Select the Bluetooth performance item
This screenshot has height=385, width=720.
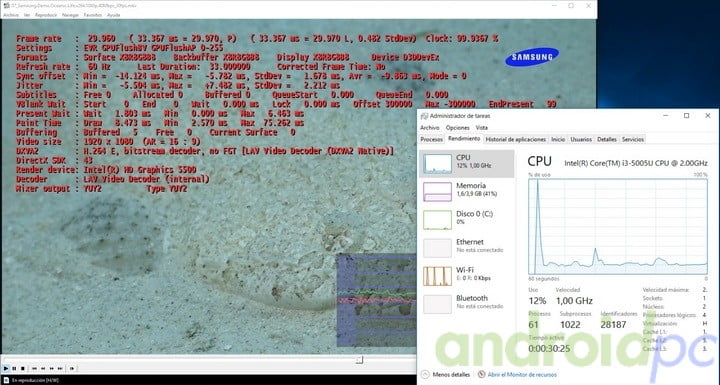click(467, 304)
